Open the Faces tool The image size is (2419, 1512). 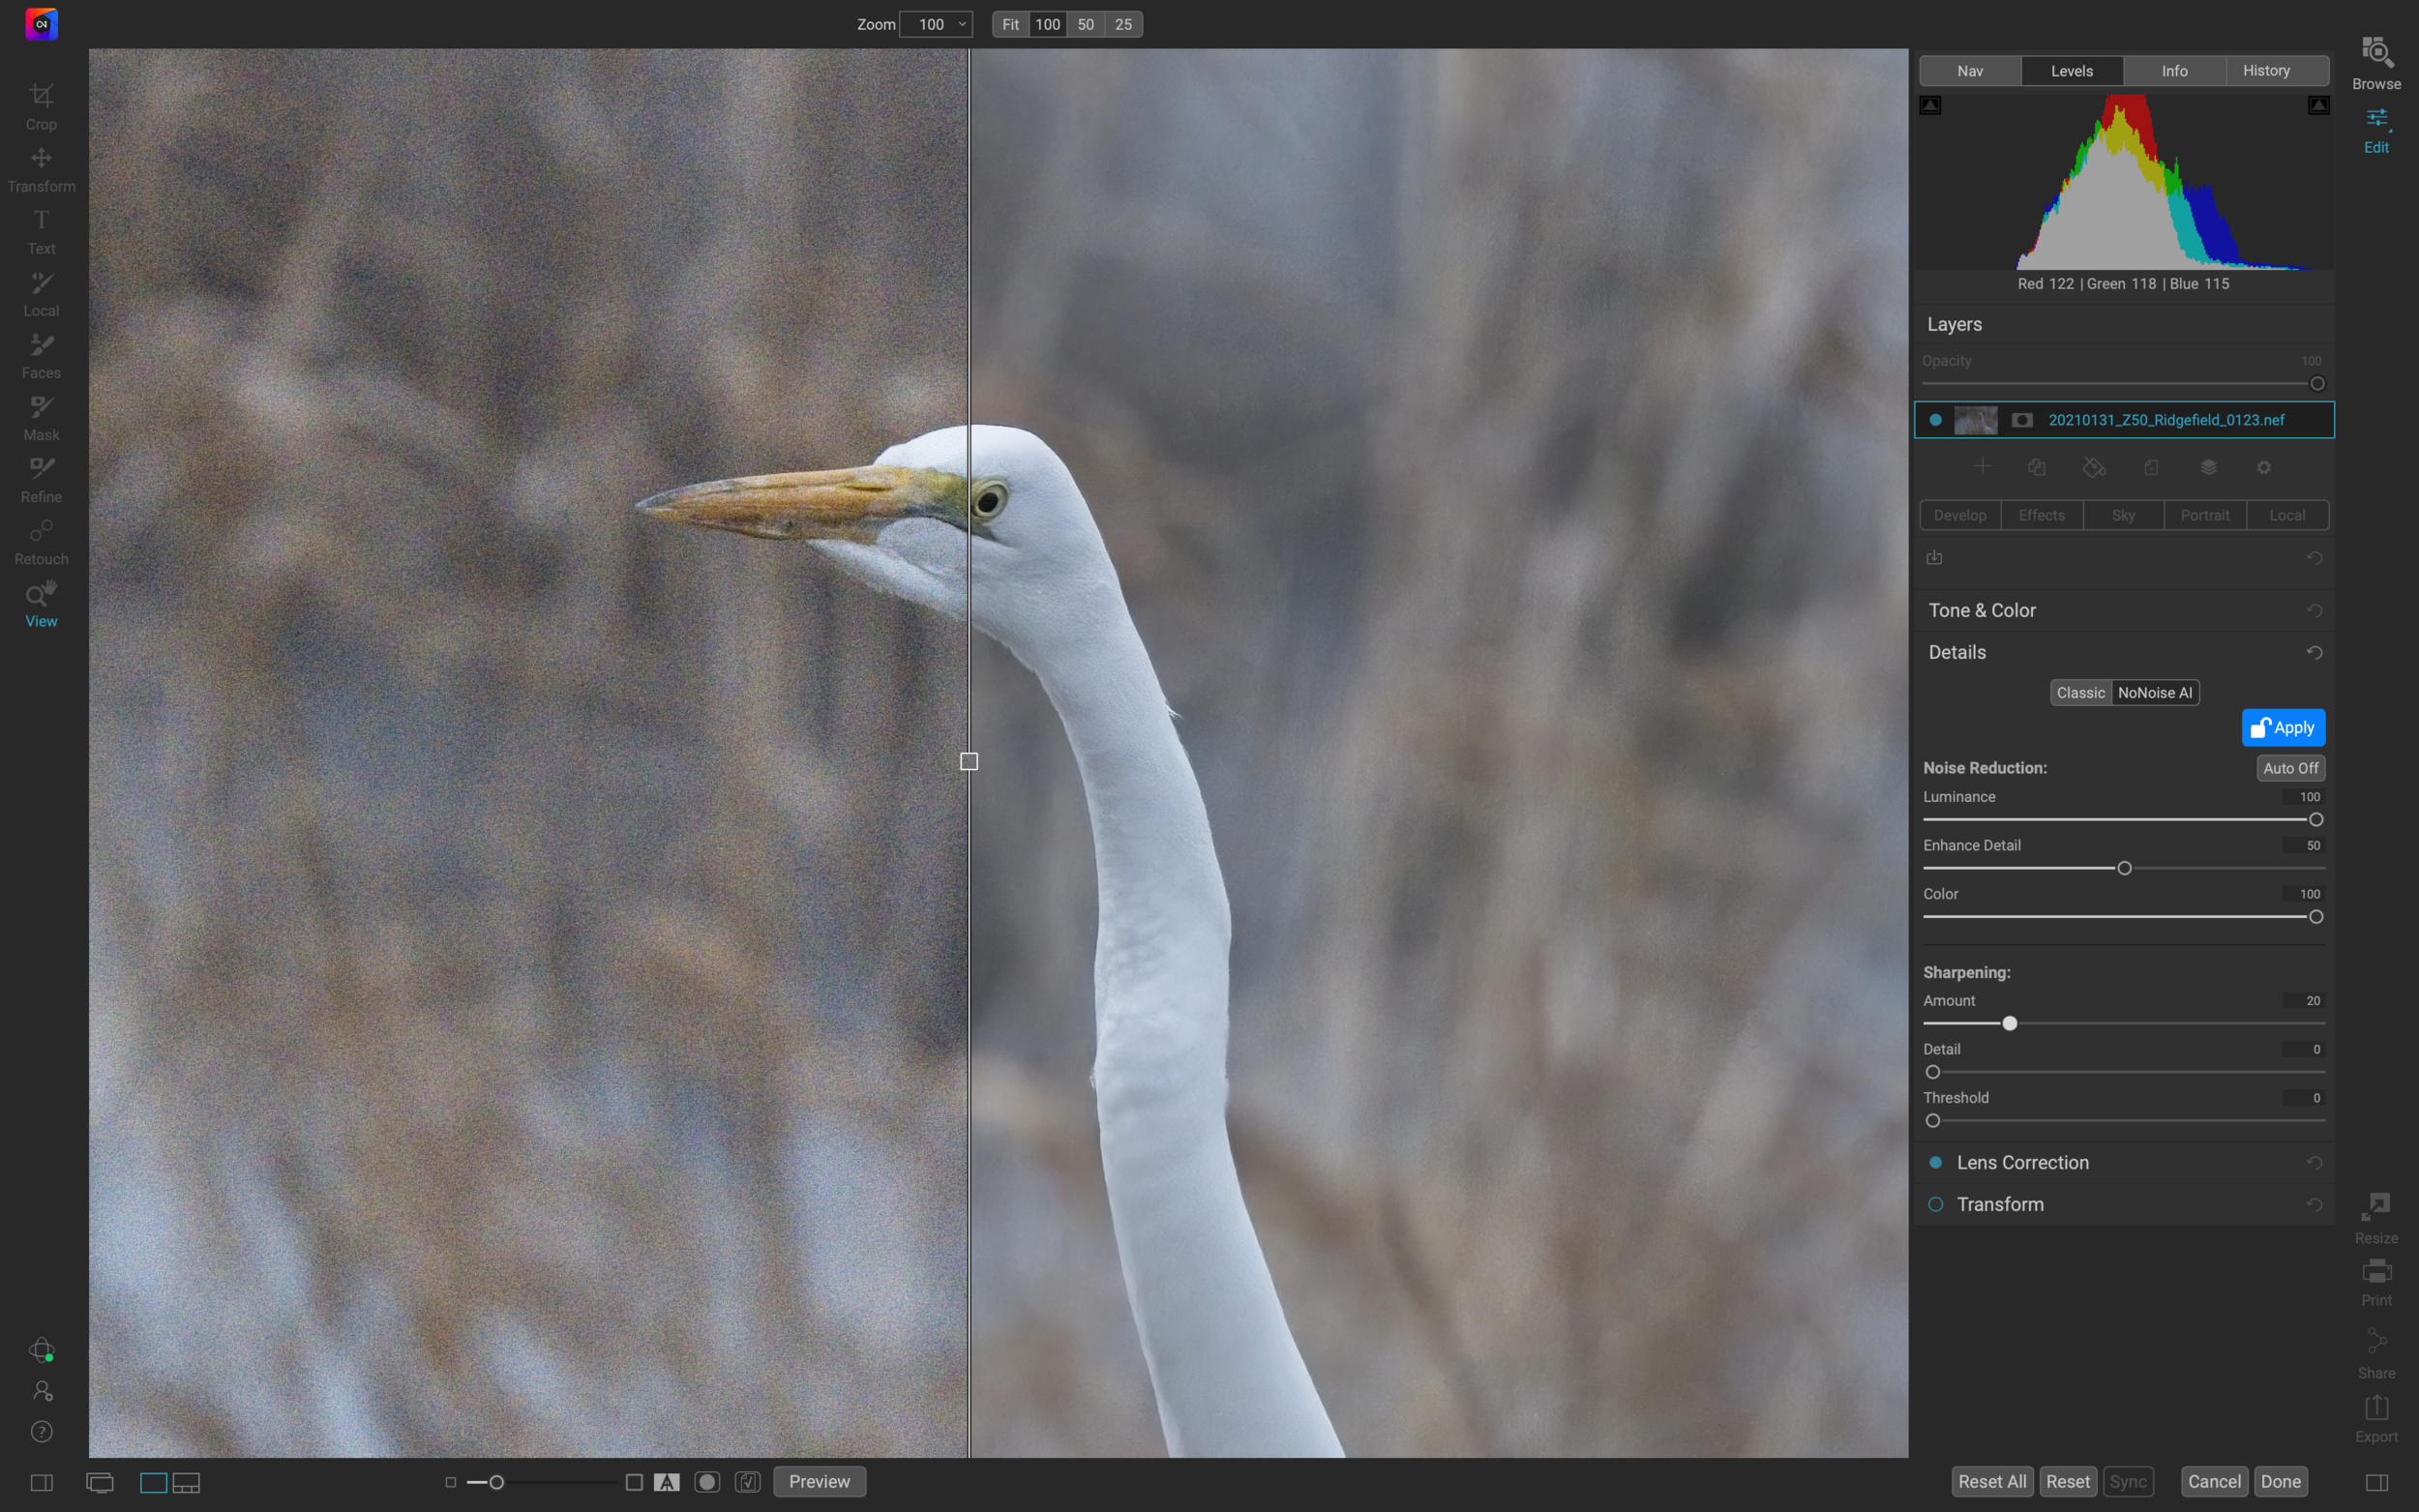coord(41,355)
